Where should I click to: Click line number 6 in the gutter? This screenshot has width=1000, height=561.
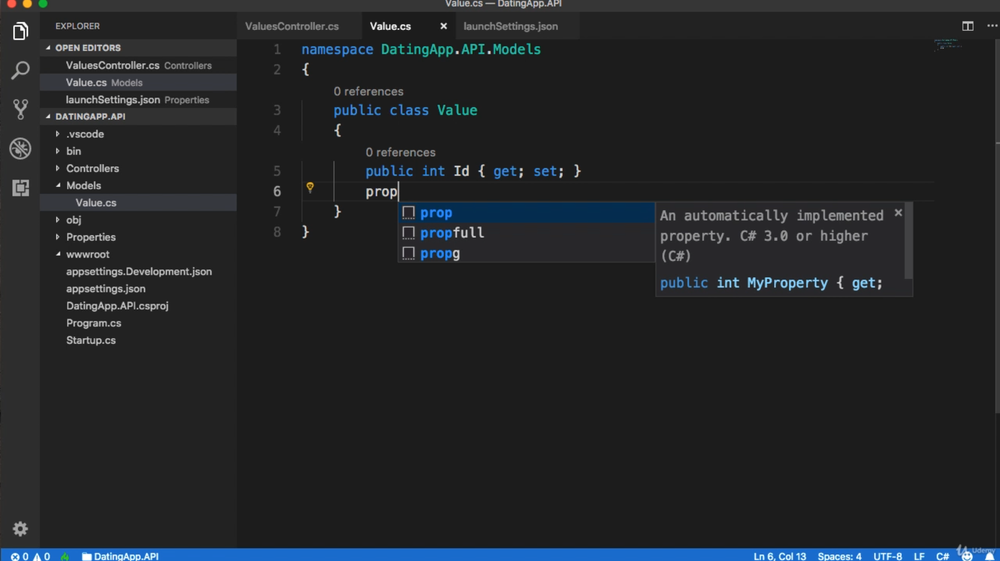click(277, 191)
